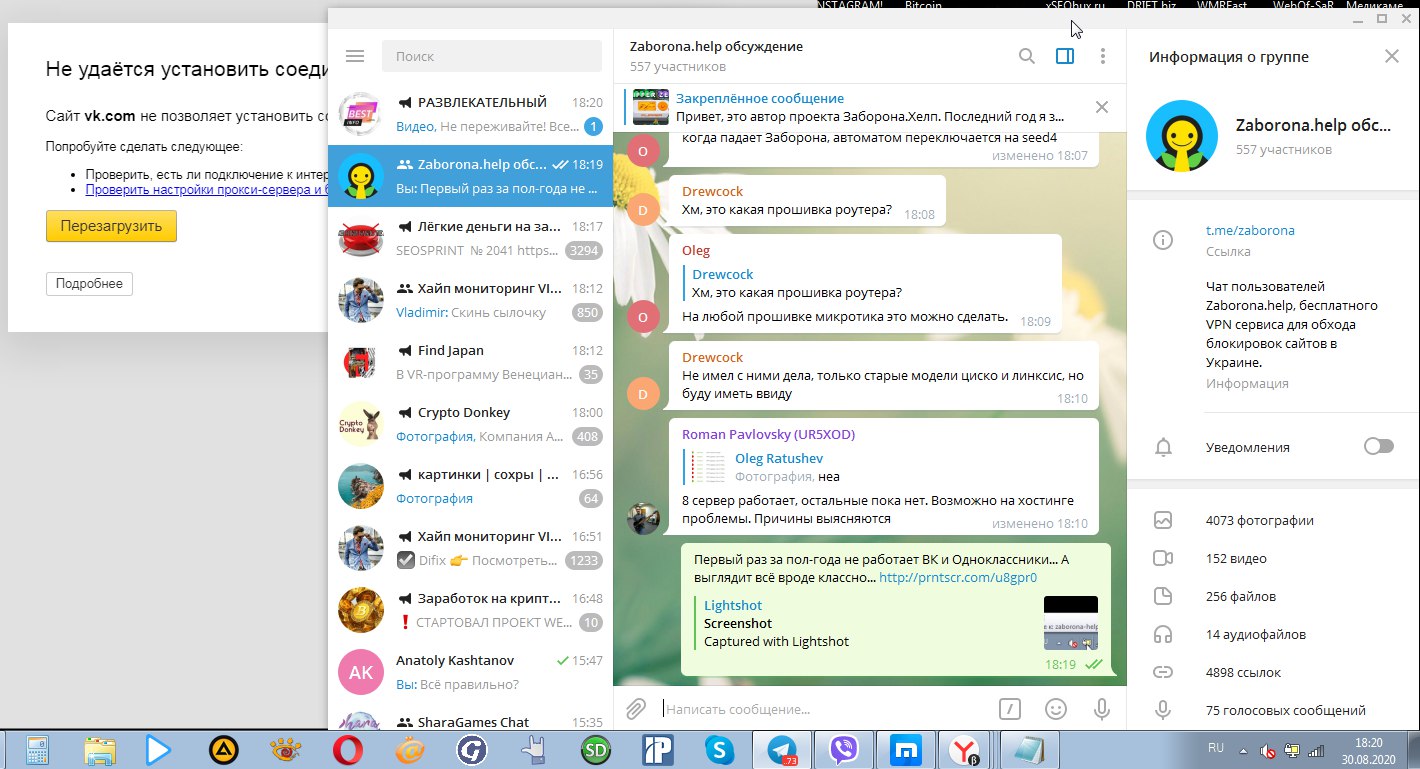Click Перезагрузить button in browser window
Screen dimensions: 1420x769
point(111,226)
